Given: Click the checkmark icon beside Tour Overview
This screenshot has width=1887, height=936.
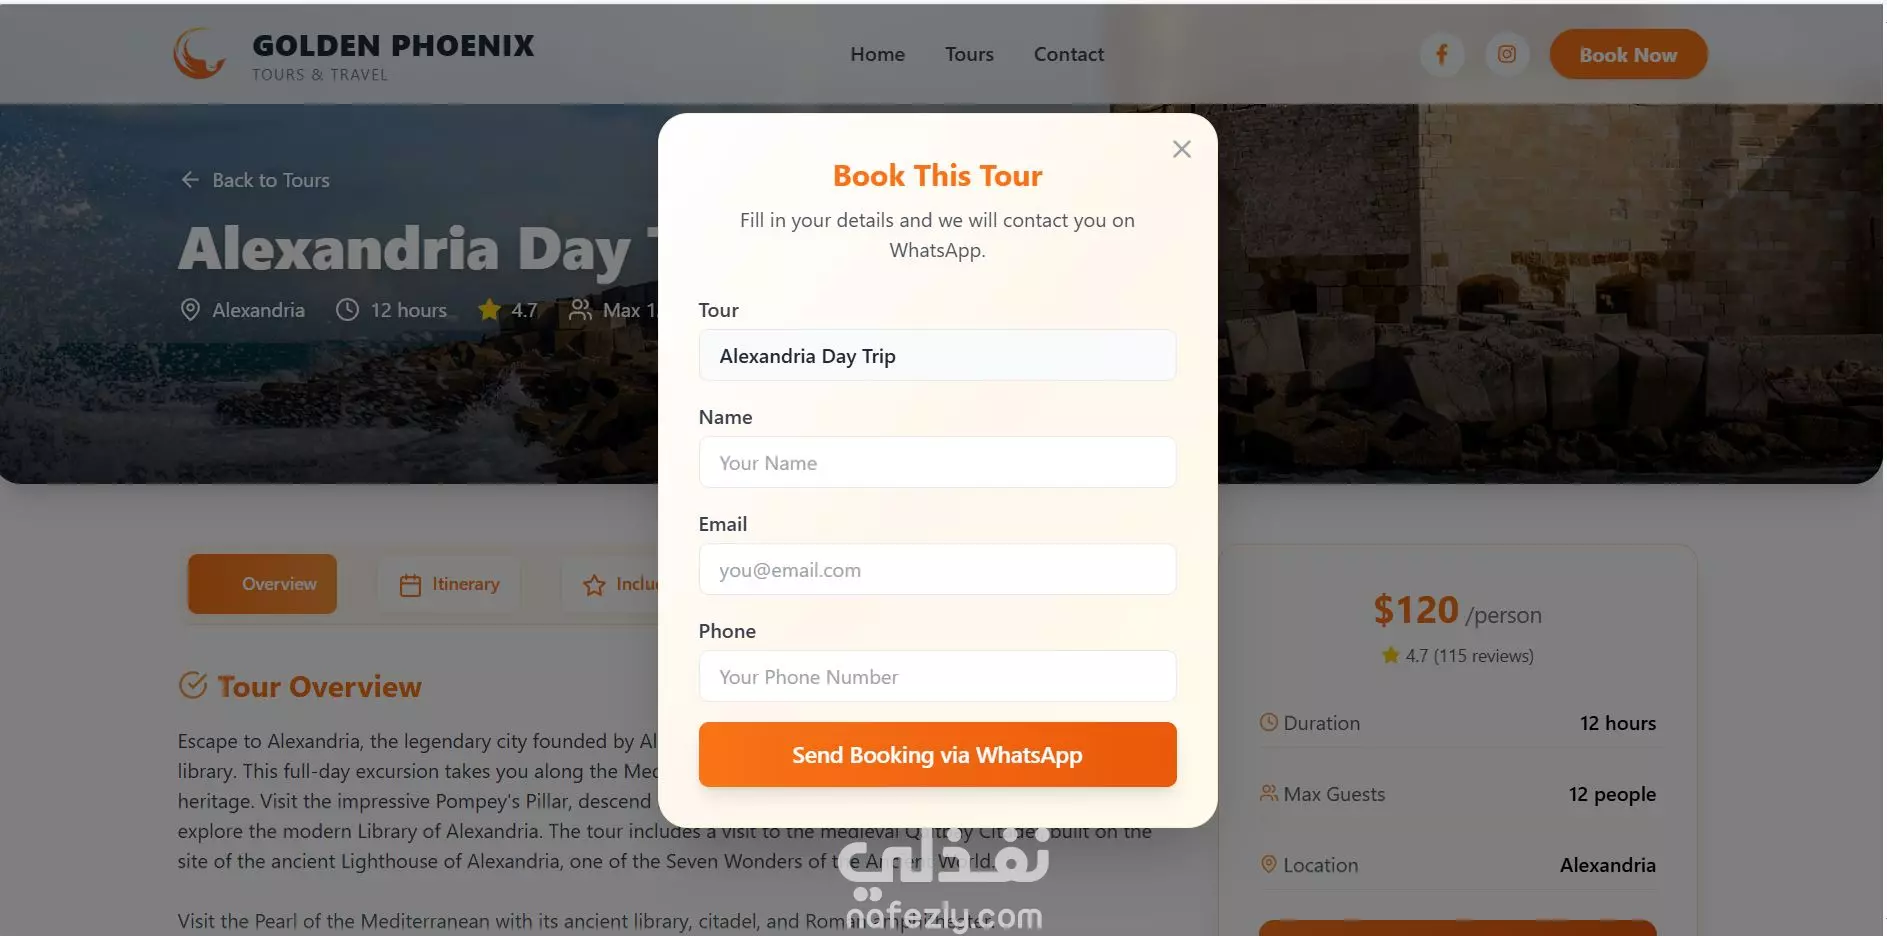Looking at the screenshot, I should click(x=193, y=685).
